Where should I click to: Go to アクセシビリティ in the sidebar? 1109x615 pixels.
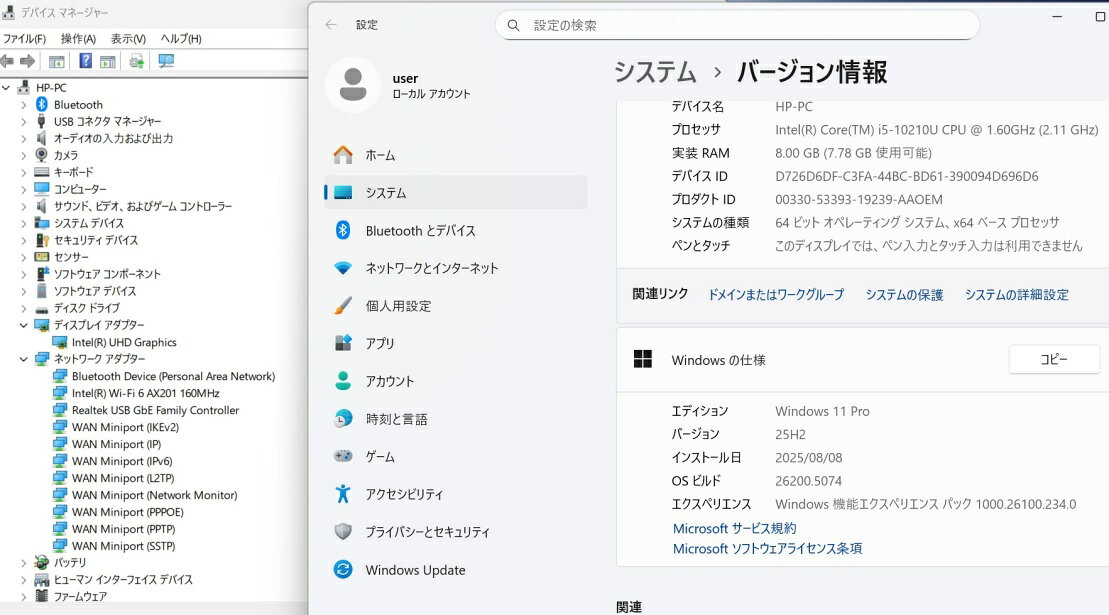(x=404, y=494)
